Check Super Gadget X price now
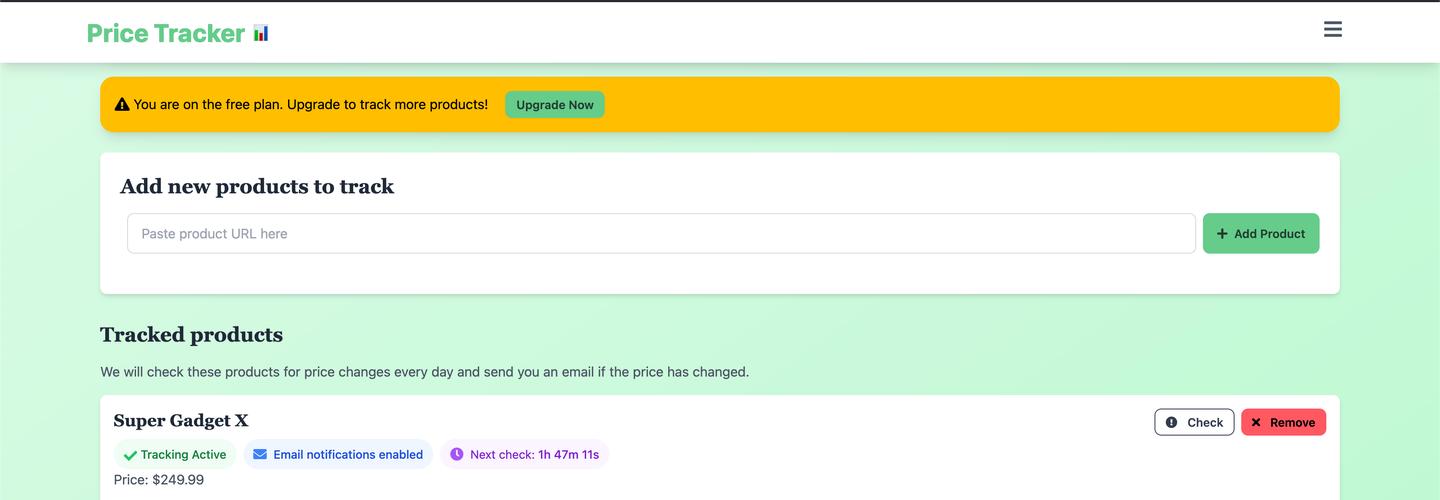 click(1194, 423)
